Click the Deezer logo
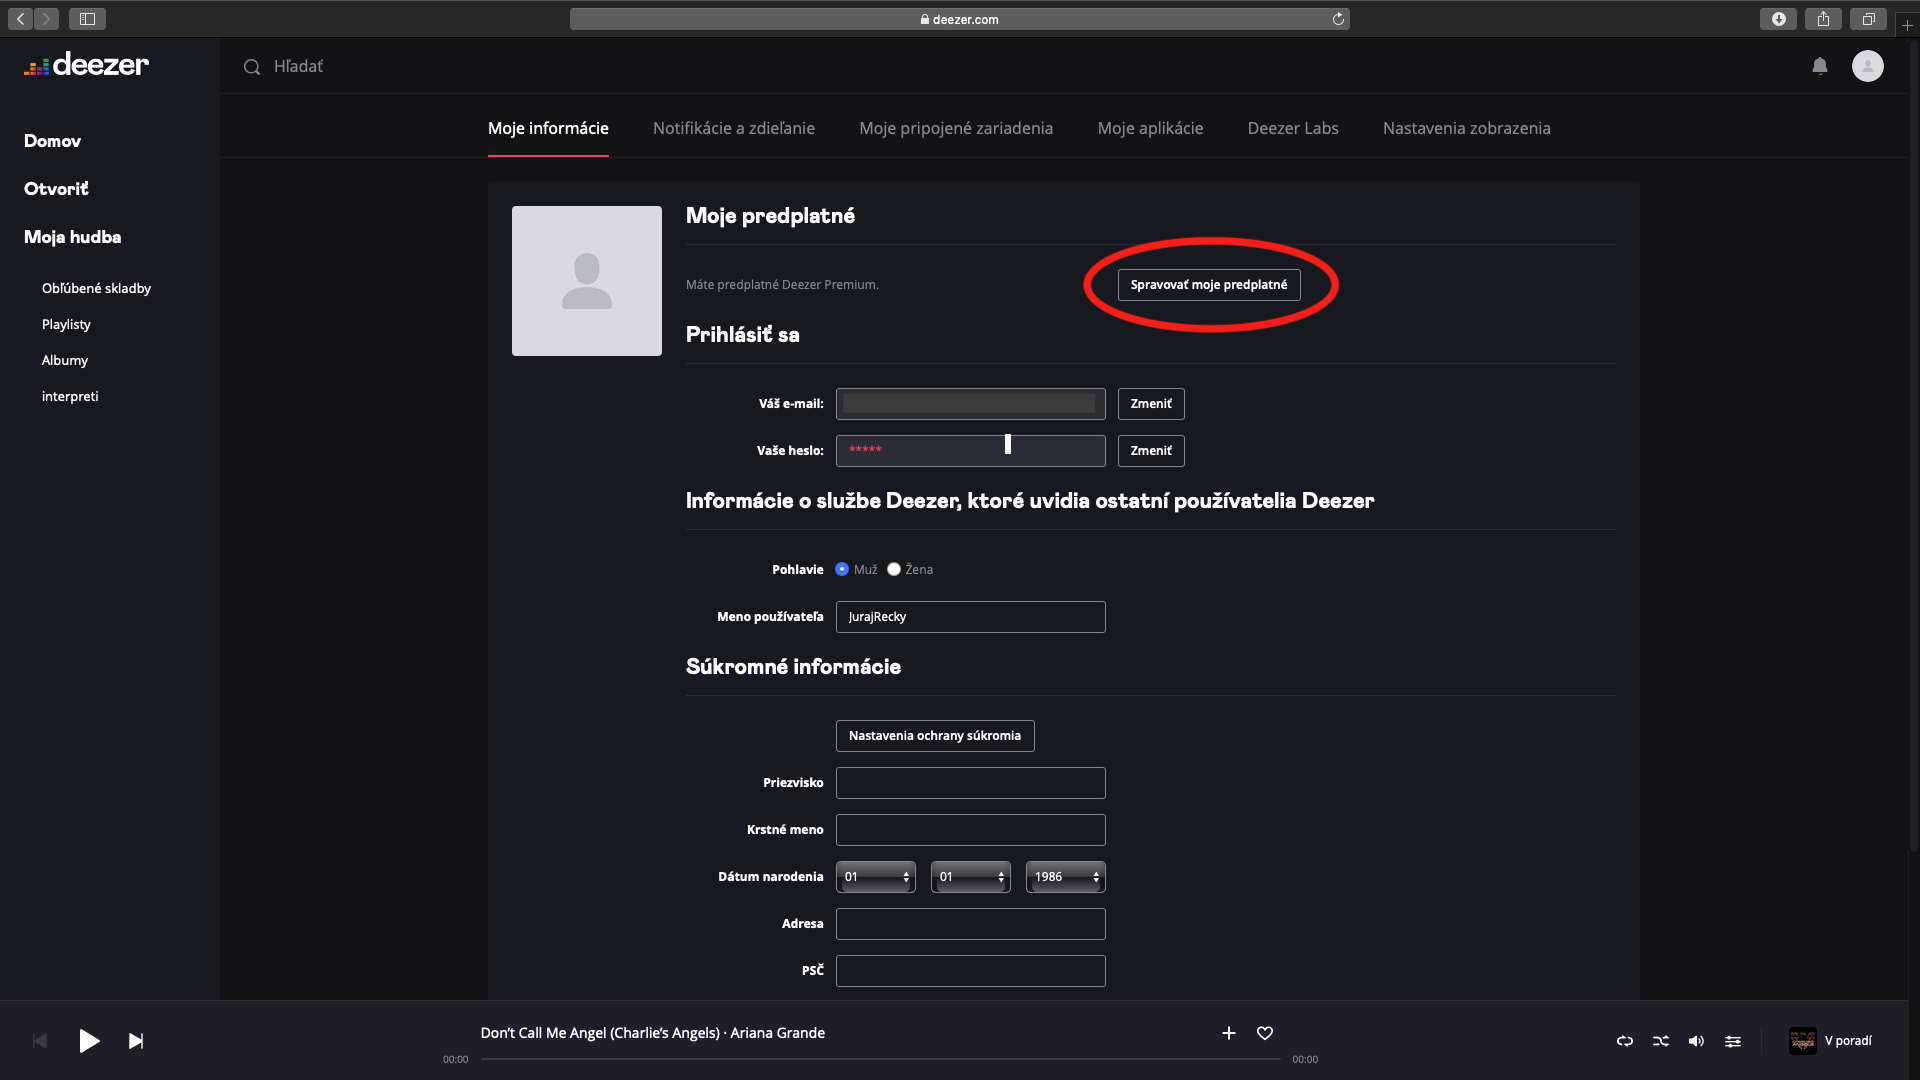 tap(86, 65)
